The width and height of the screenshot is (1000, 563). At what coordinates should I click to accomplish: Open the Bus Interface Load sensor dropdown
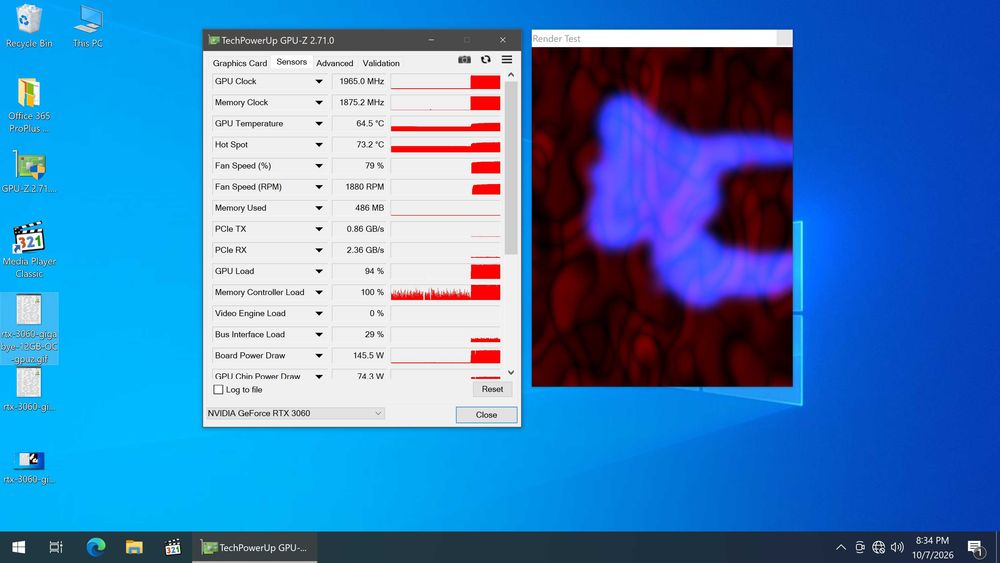point(319,334)
